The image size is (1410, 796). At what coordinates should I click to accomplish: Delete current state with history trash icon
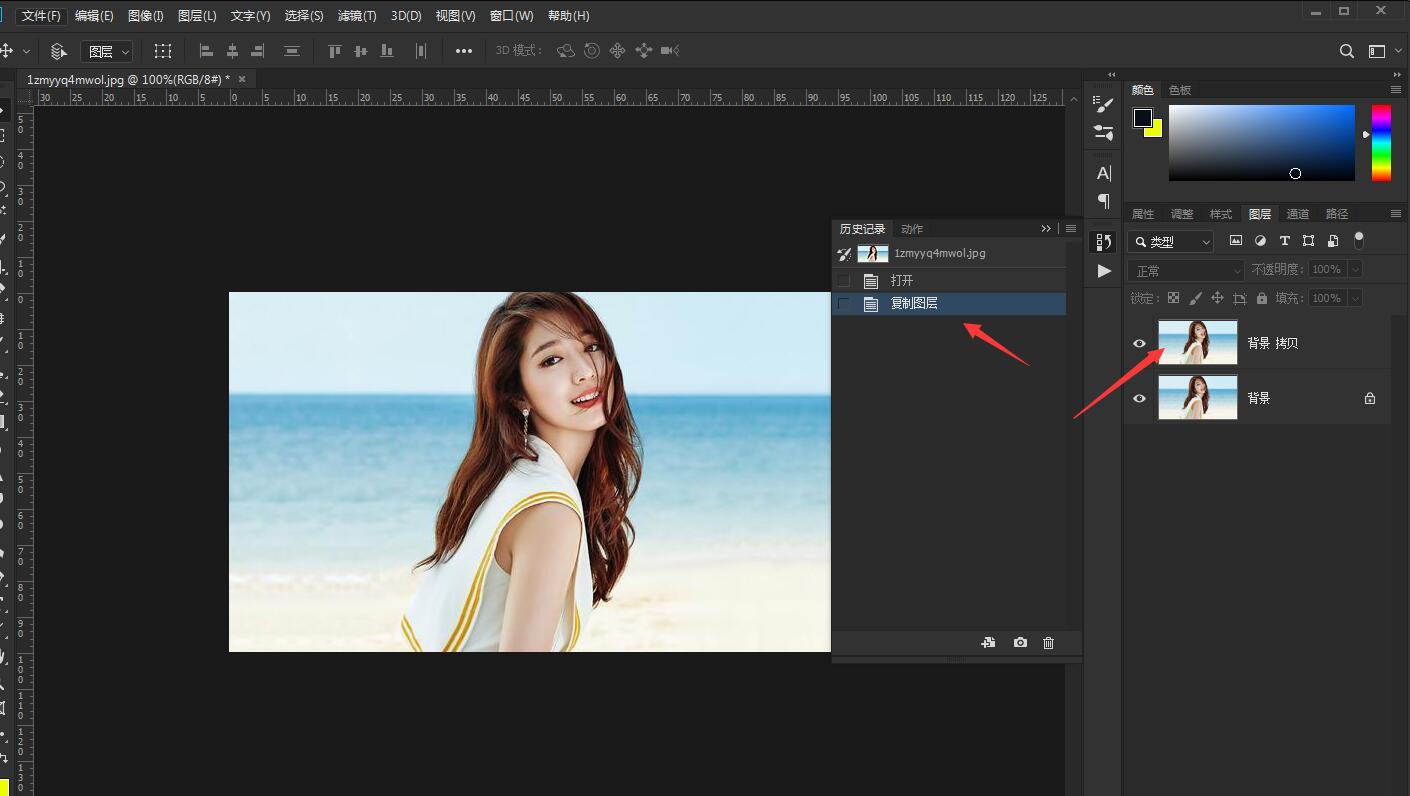tap(1048, 643)
